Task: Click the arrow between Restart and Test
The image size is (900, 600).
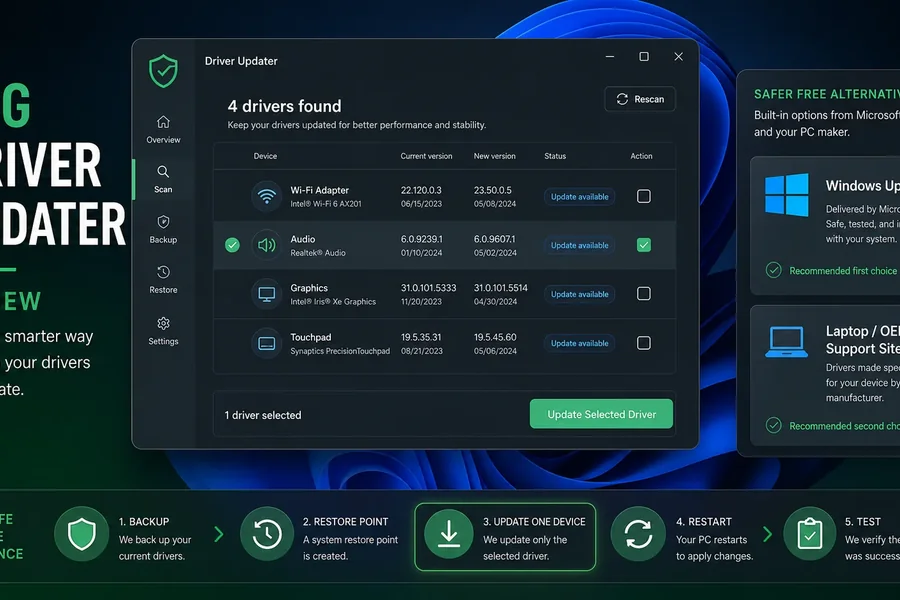Action: click(x=767, y=535)
